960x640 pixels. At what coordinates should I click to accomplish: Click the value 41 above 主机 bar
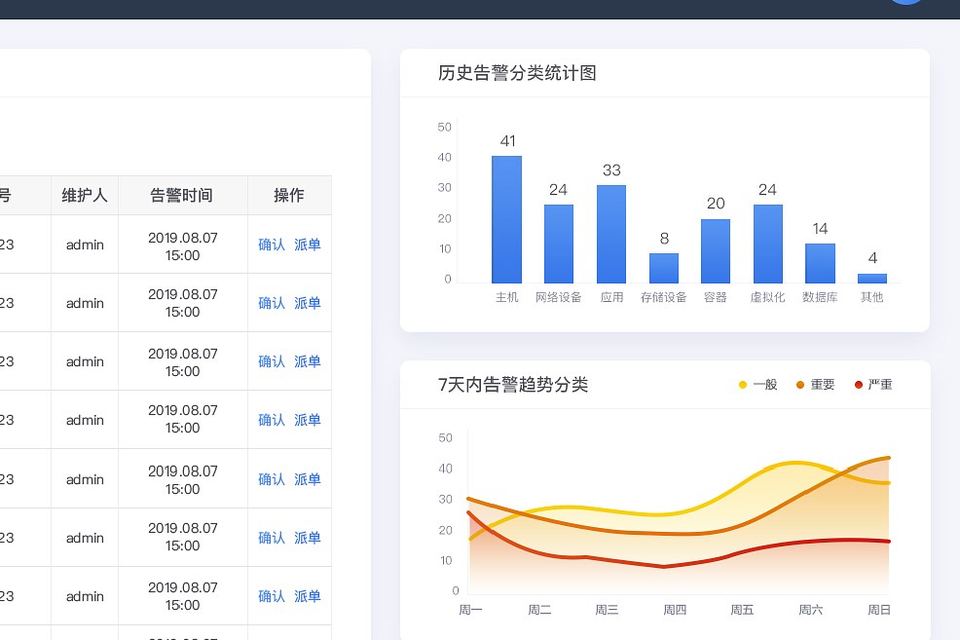(x=508, y=141)
